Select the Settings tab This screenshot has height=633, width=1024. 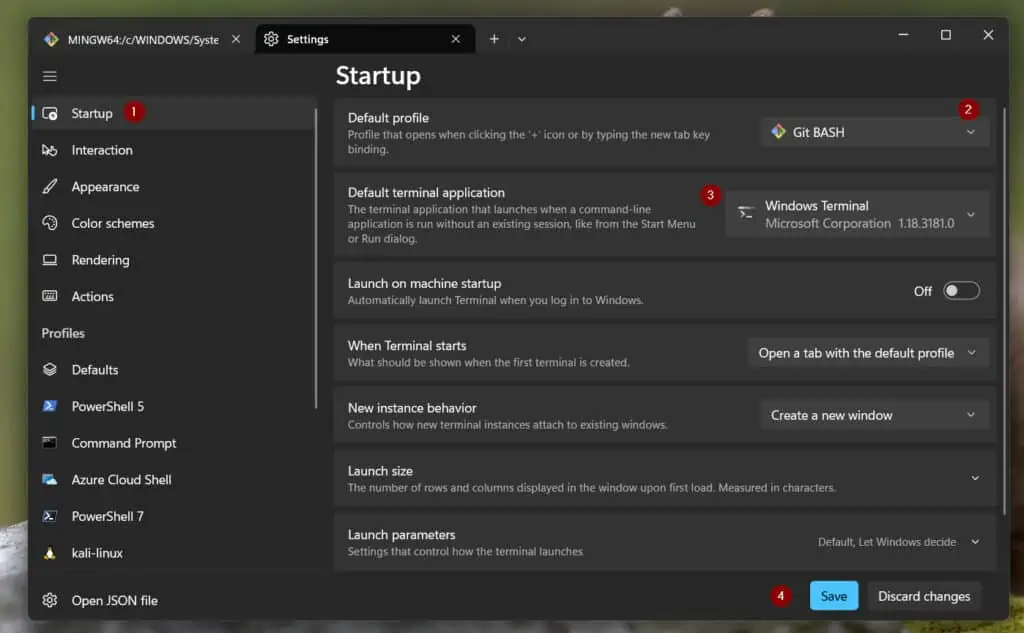pyautogui.click(x=364, y=39)
